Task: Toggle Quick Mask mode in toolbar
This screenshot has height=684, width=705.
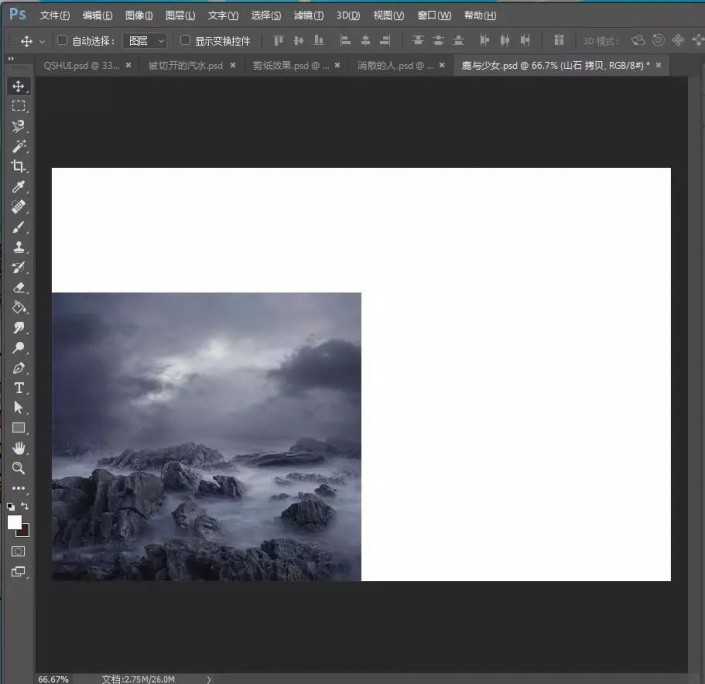Action: [18, 551]
